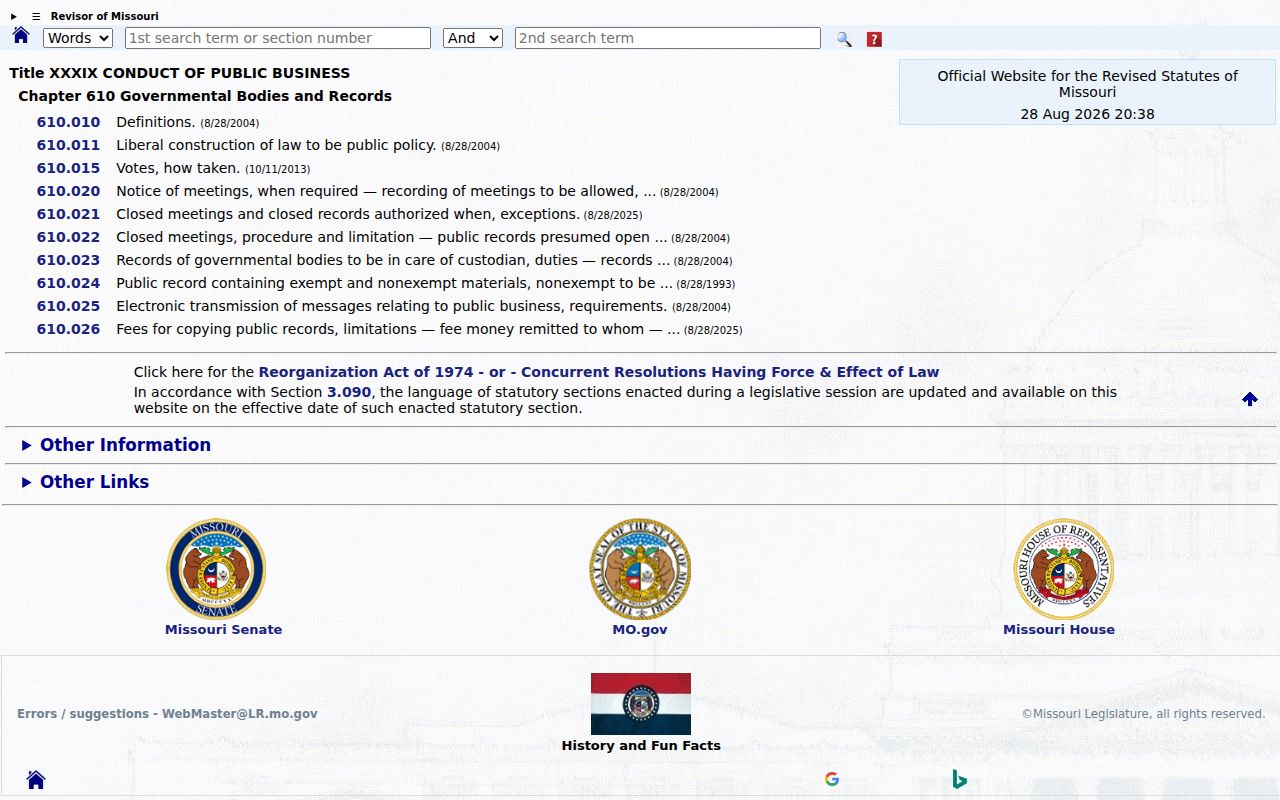Click the Google icon in footer
The width and height of the screenshot is (1280, 800).
[832, 779]
